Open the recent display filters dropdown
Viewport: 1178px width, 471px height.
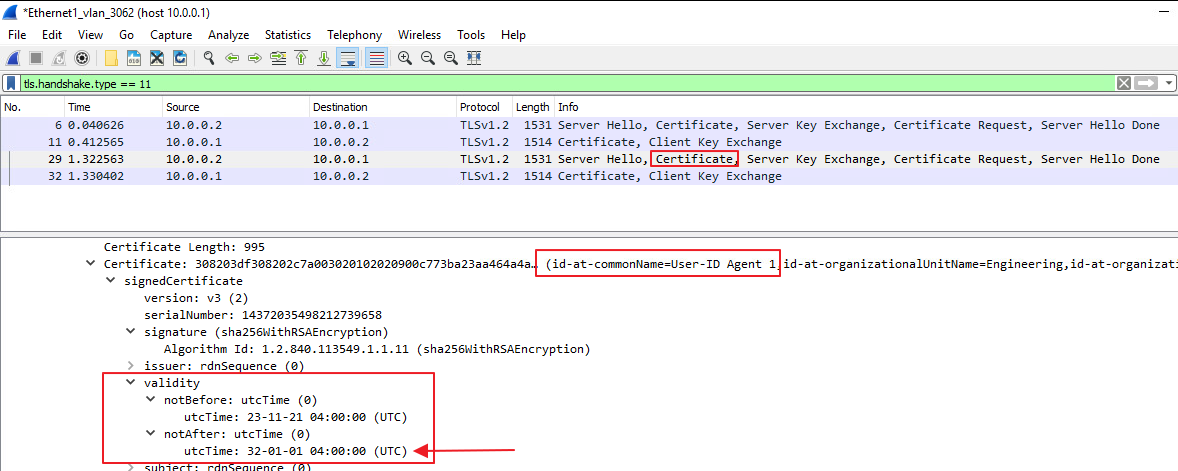(x=1169, y=83)
